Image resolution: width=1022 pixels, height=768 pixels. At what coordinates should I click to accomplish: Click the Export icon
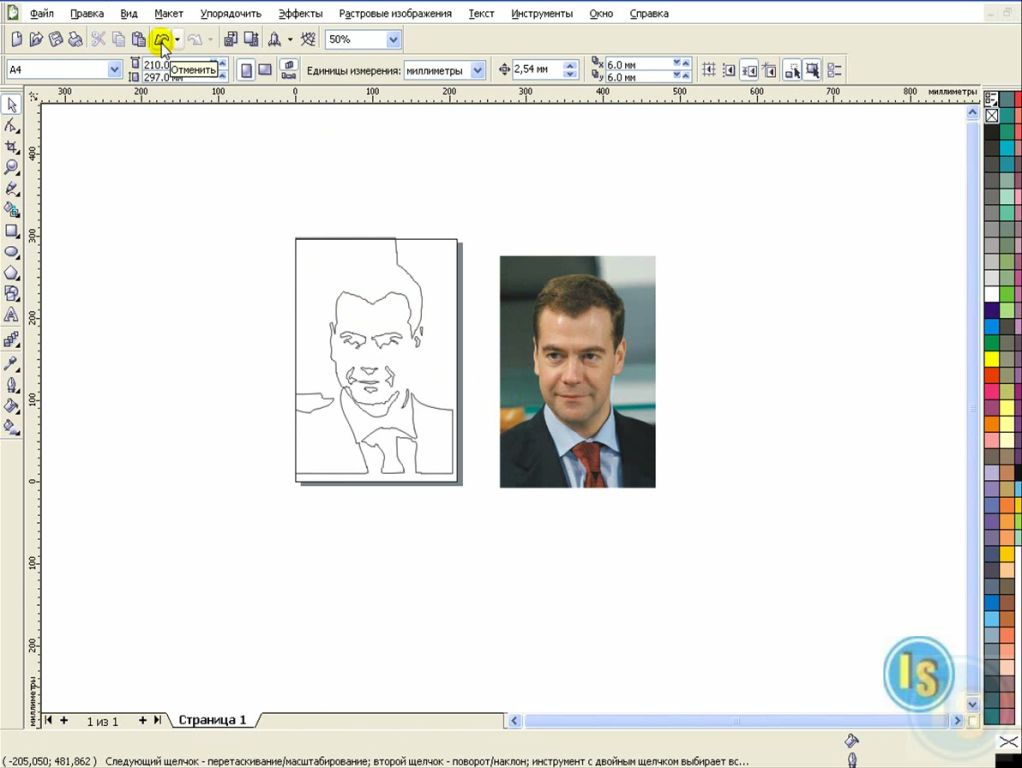click(251, 40)
